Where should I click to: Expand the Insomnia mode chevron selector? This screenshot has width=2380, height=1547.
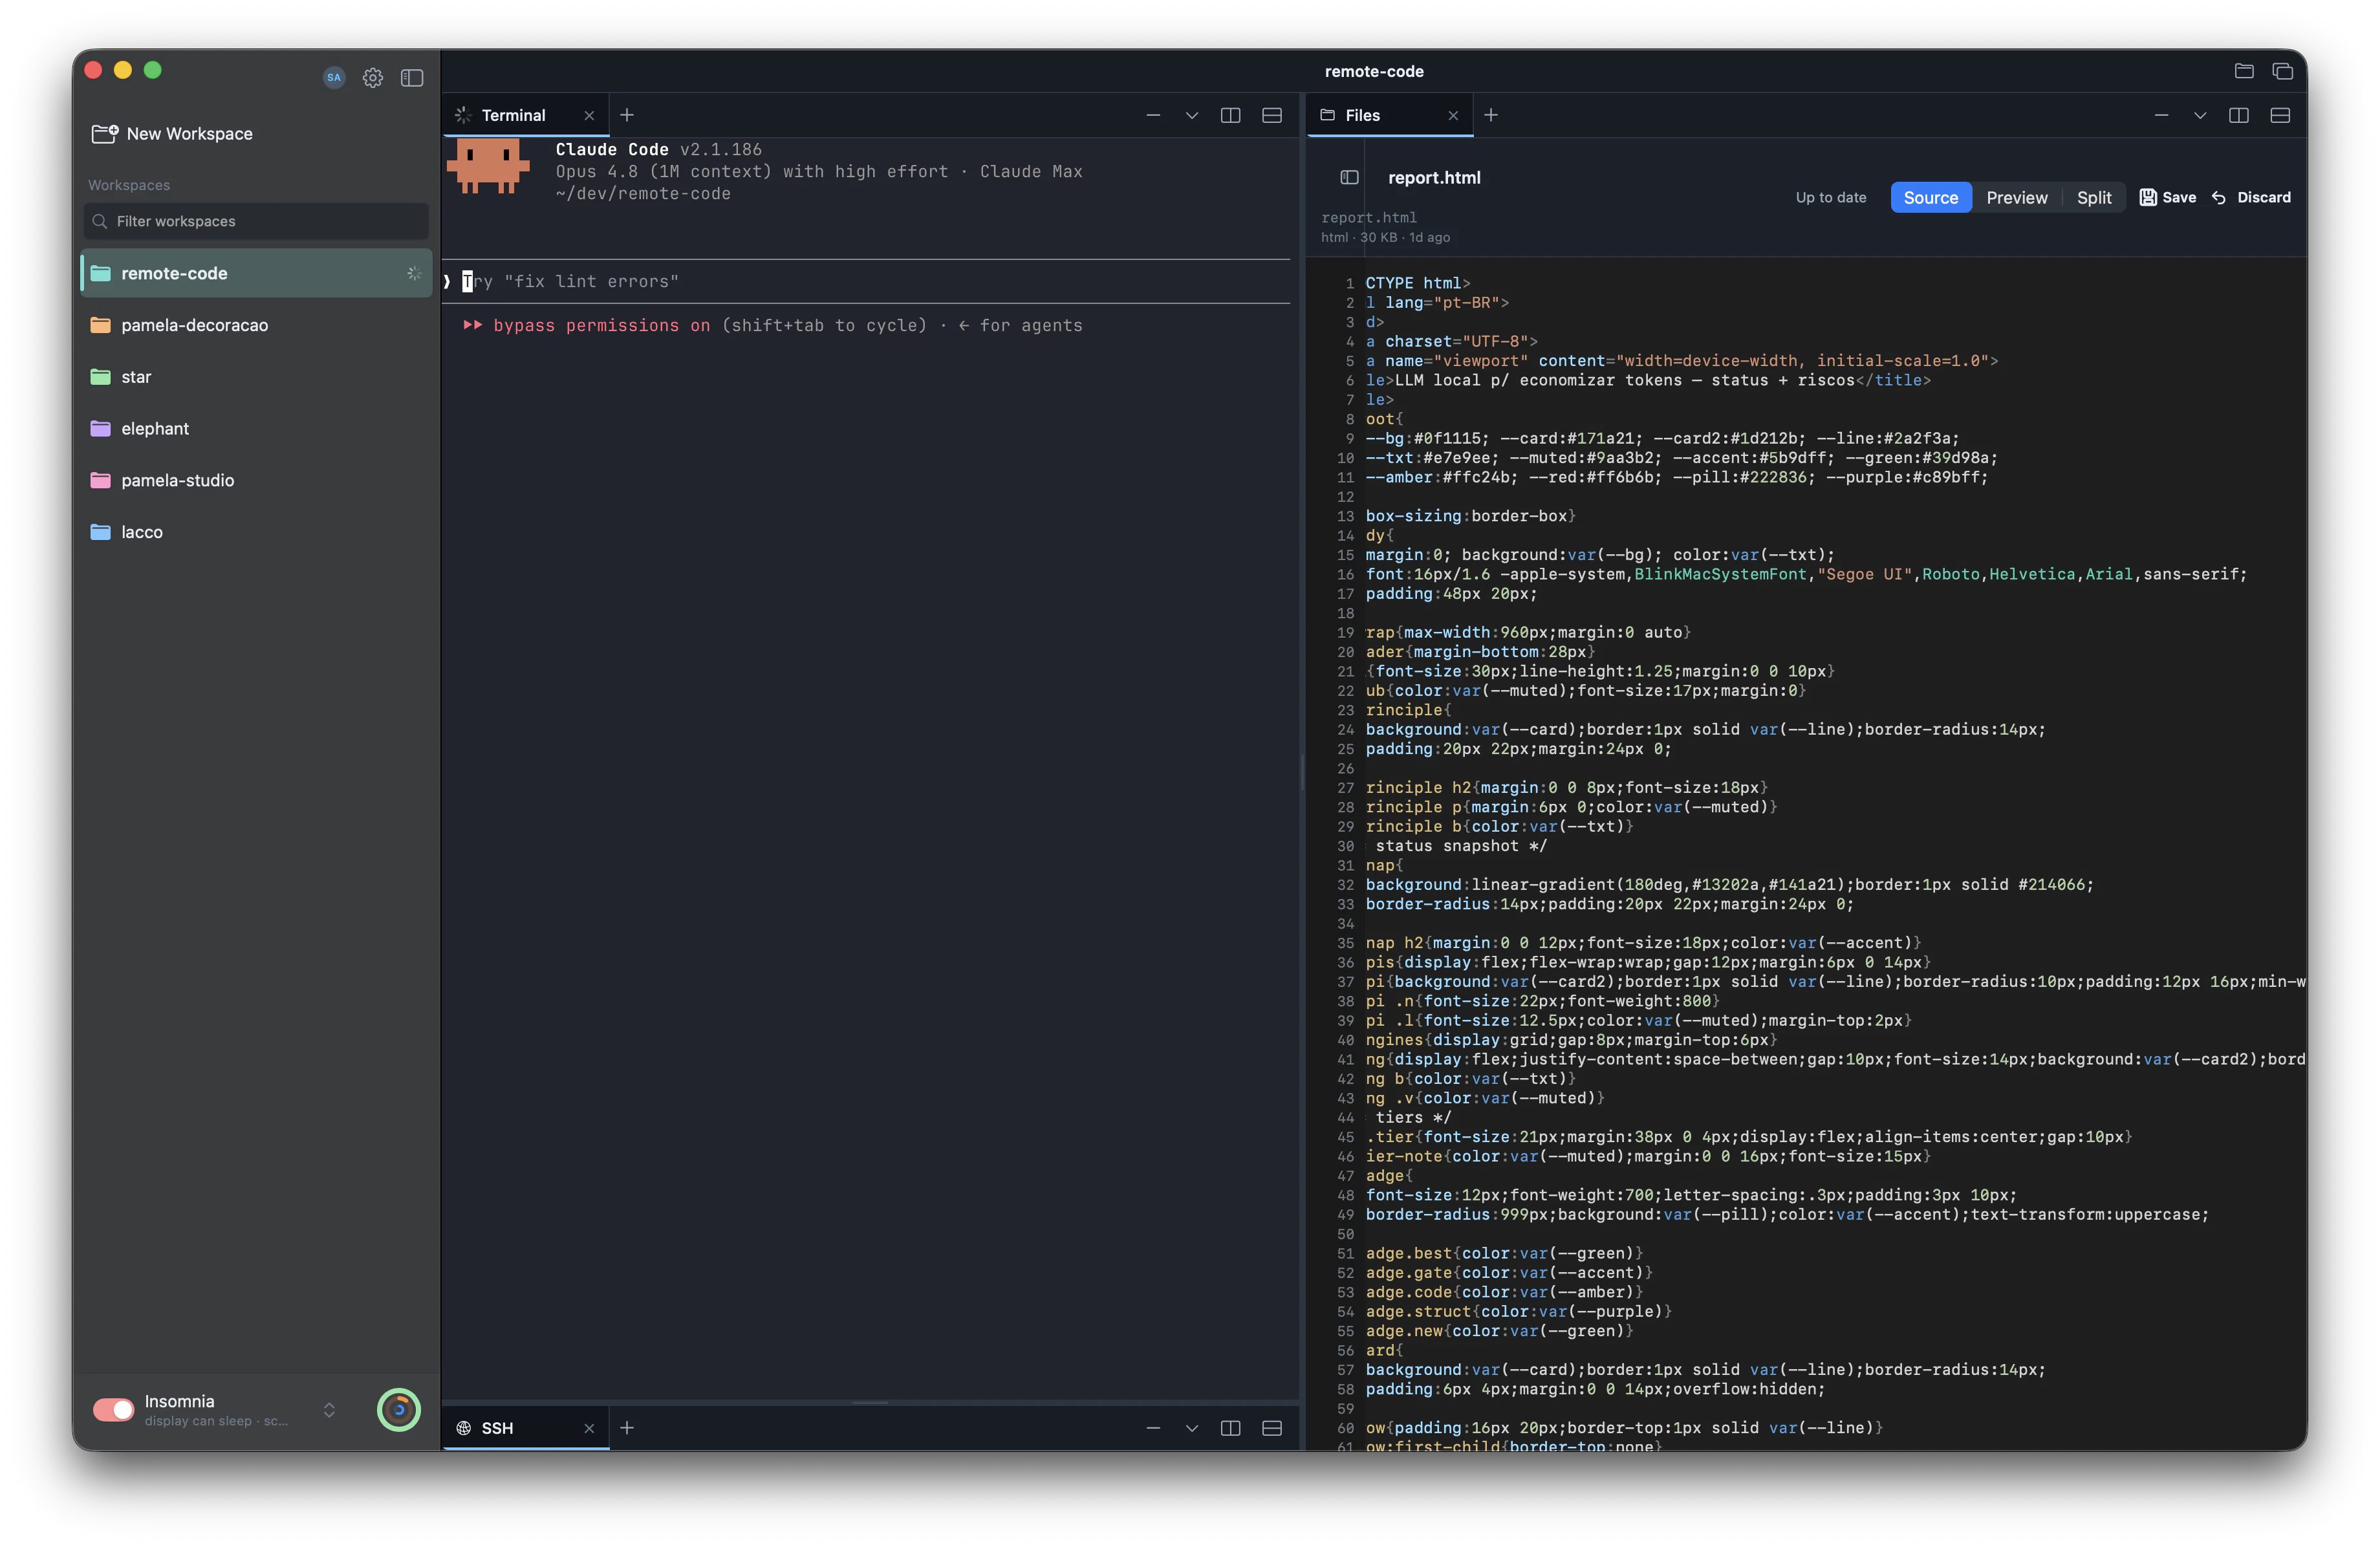(329, 1409)
